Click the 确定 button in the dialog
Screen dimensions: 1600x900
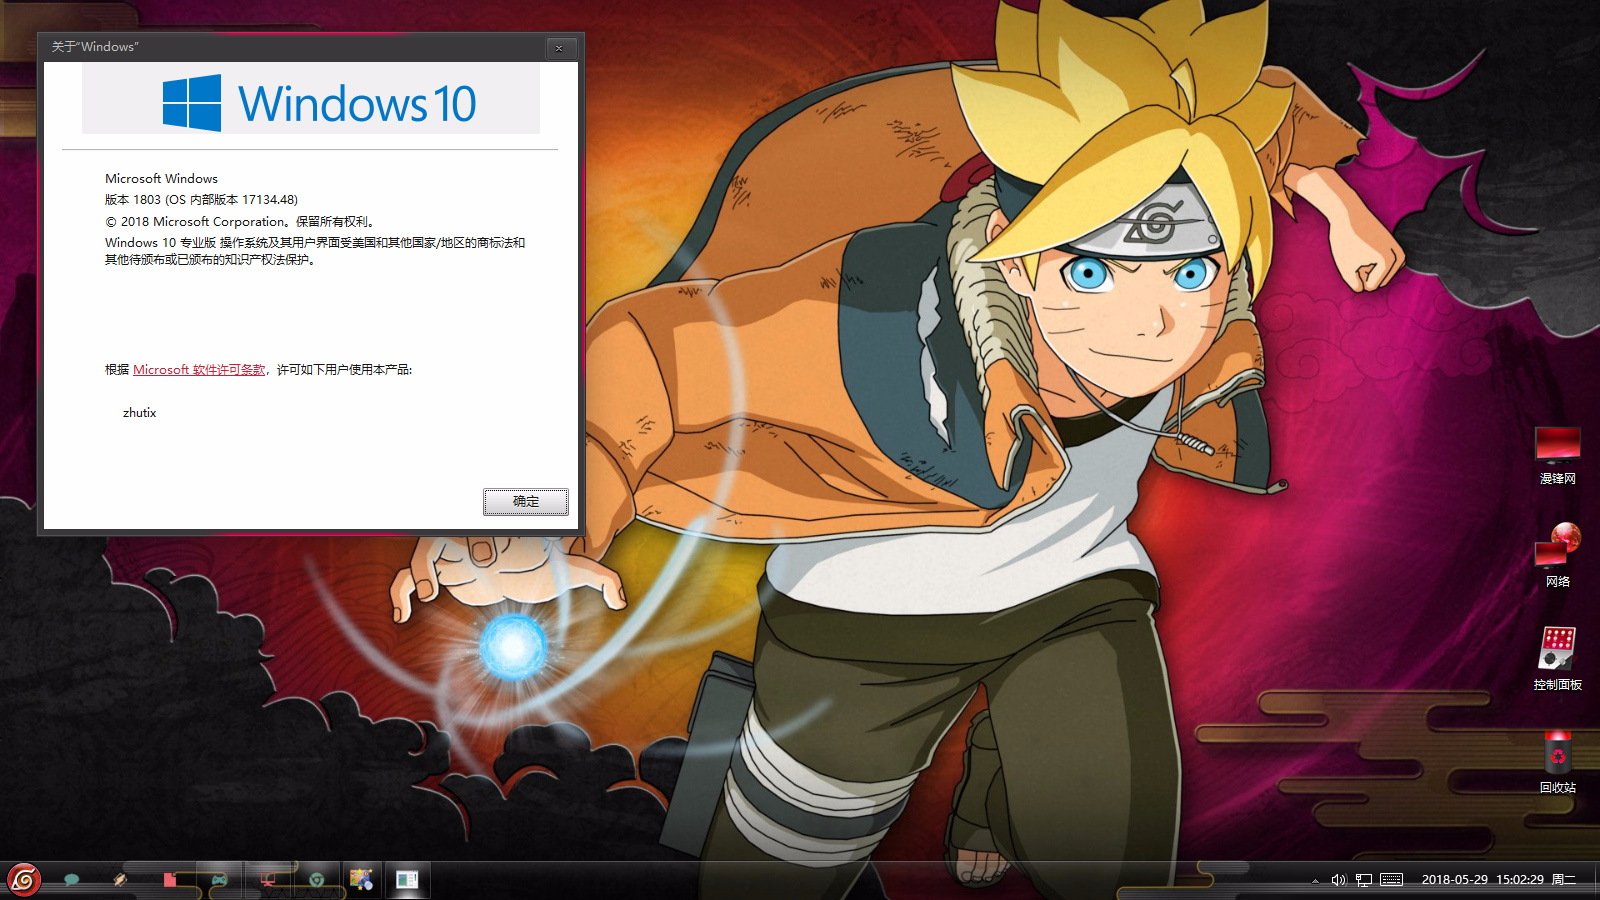[x=525, y=502]
